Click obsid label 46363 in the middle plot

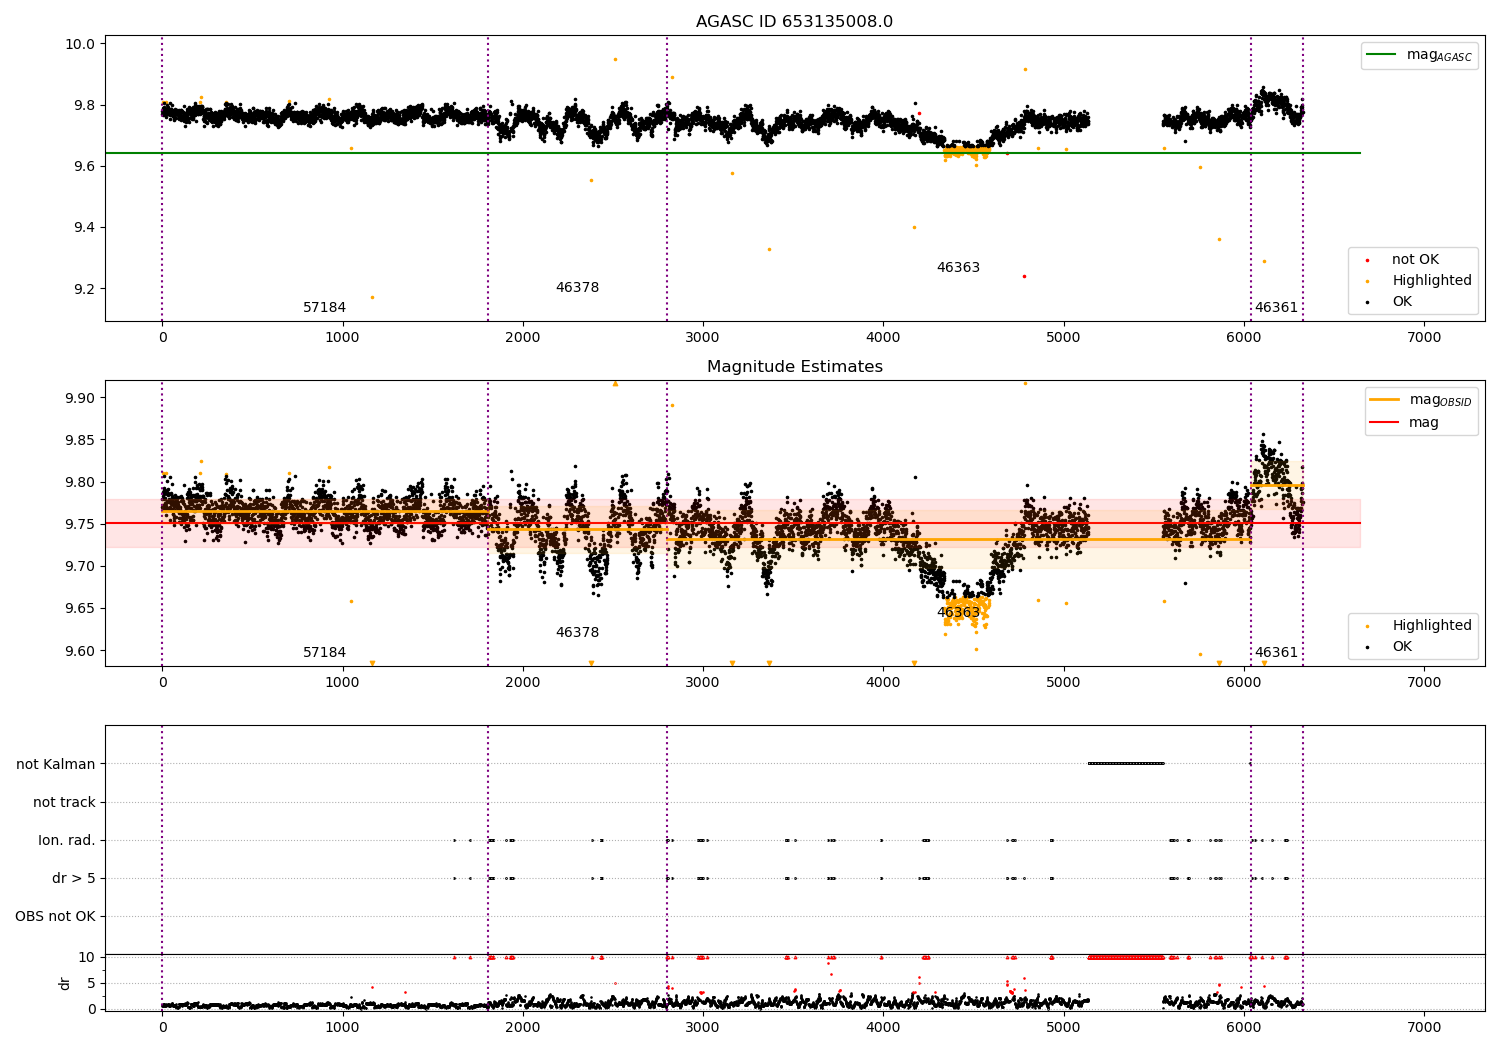tap(958, 613)
